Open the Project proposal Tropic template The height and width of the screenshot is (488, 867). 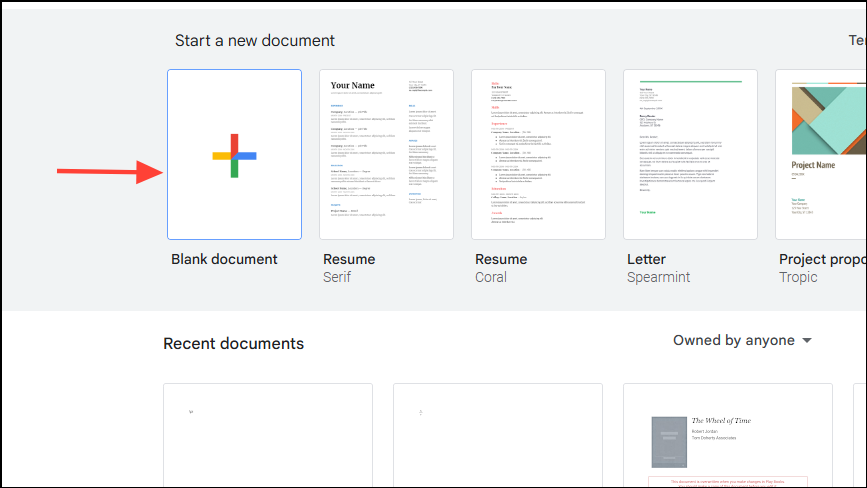pos(821,154)
